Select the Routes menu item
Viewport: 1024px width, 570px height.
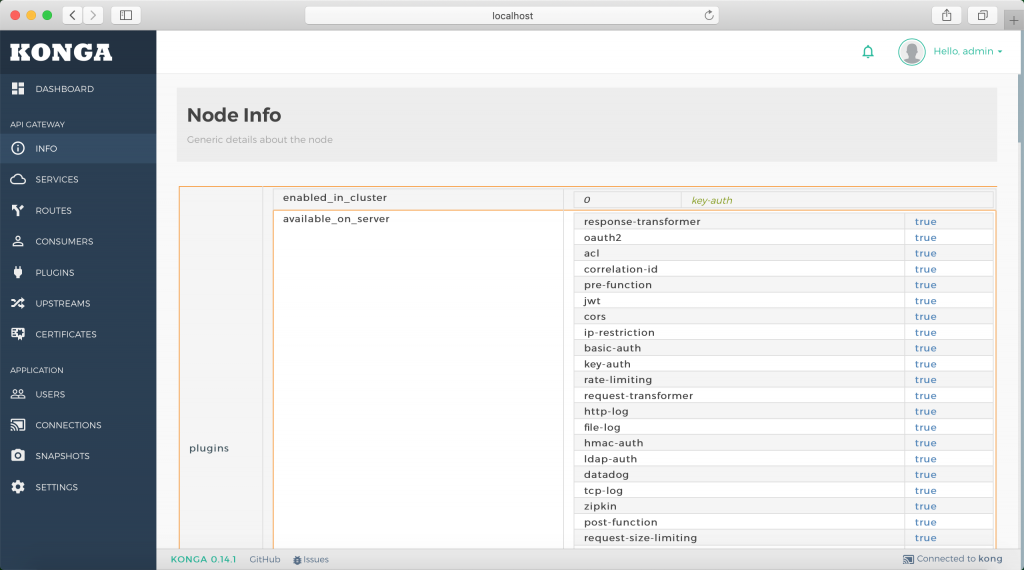click(78, 210)
